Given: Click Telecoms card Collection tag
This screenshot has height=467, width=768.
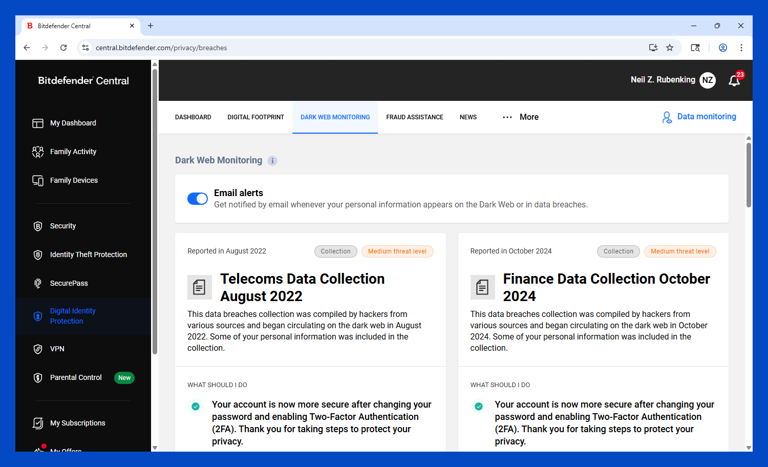Looking at the screenshot, I should click(336, 251).
